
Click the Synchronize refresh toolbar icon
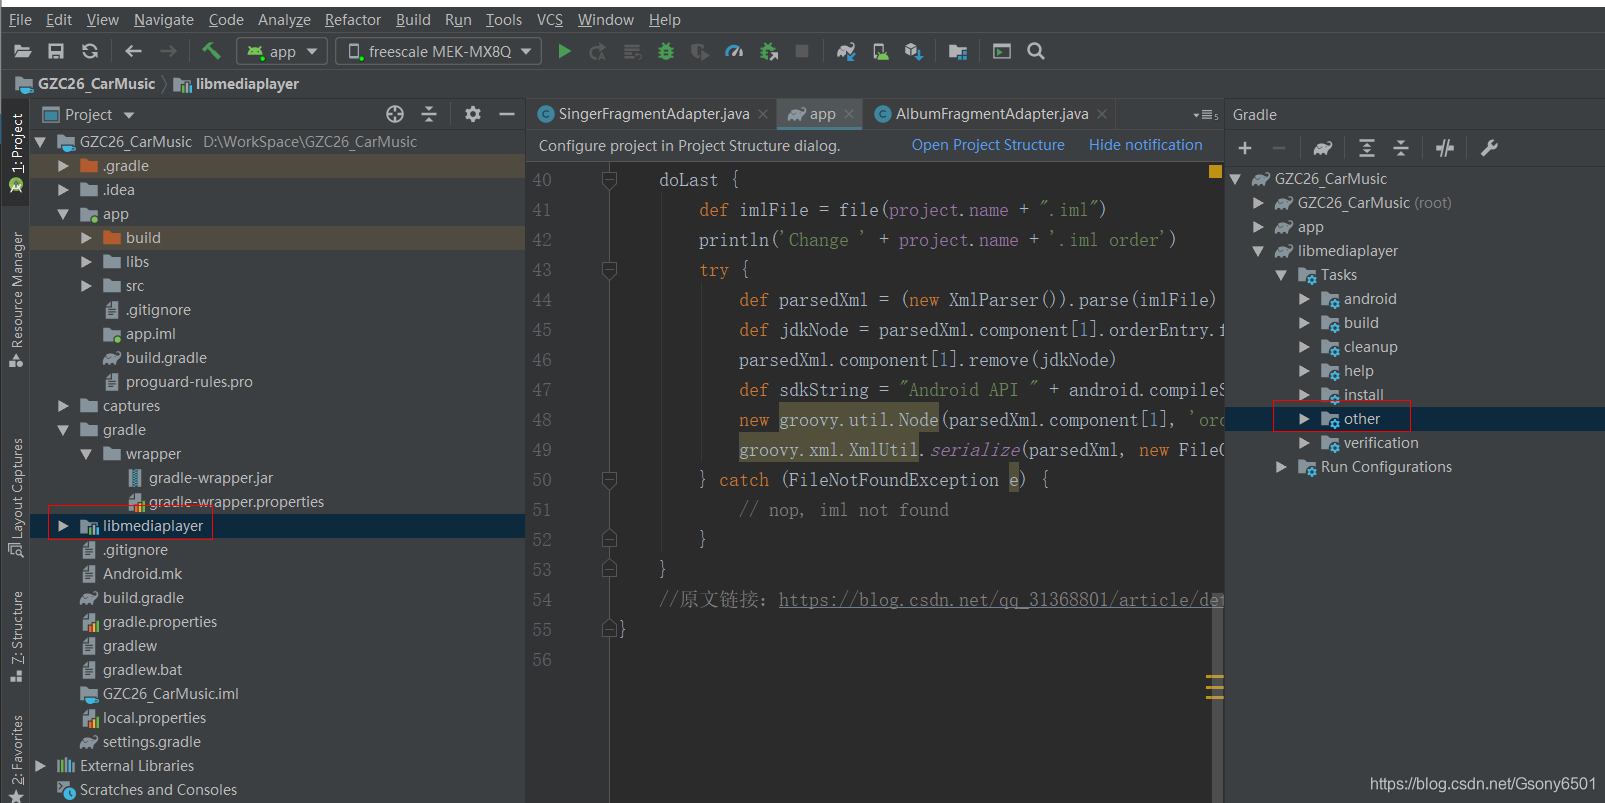tap(90, 51)
